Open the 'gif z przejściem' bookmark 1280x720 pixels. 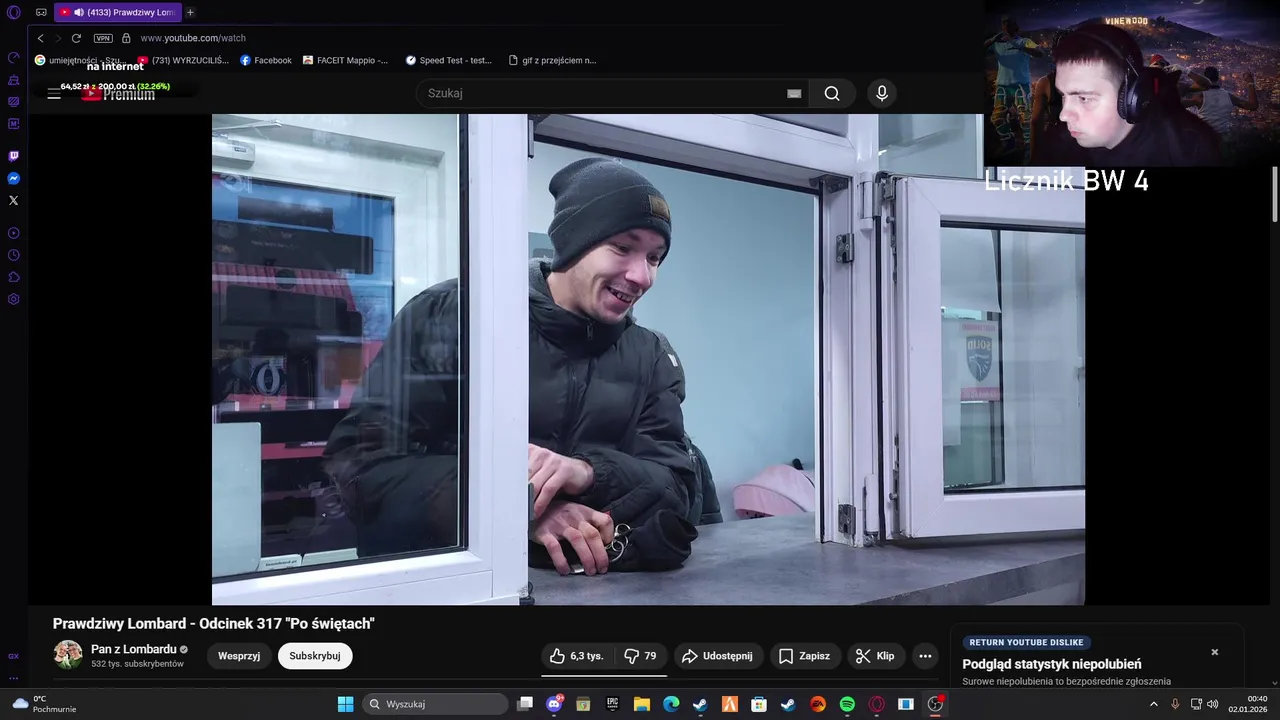click(x=552, y=60)
